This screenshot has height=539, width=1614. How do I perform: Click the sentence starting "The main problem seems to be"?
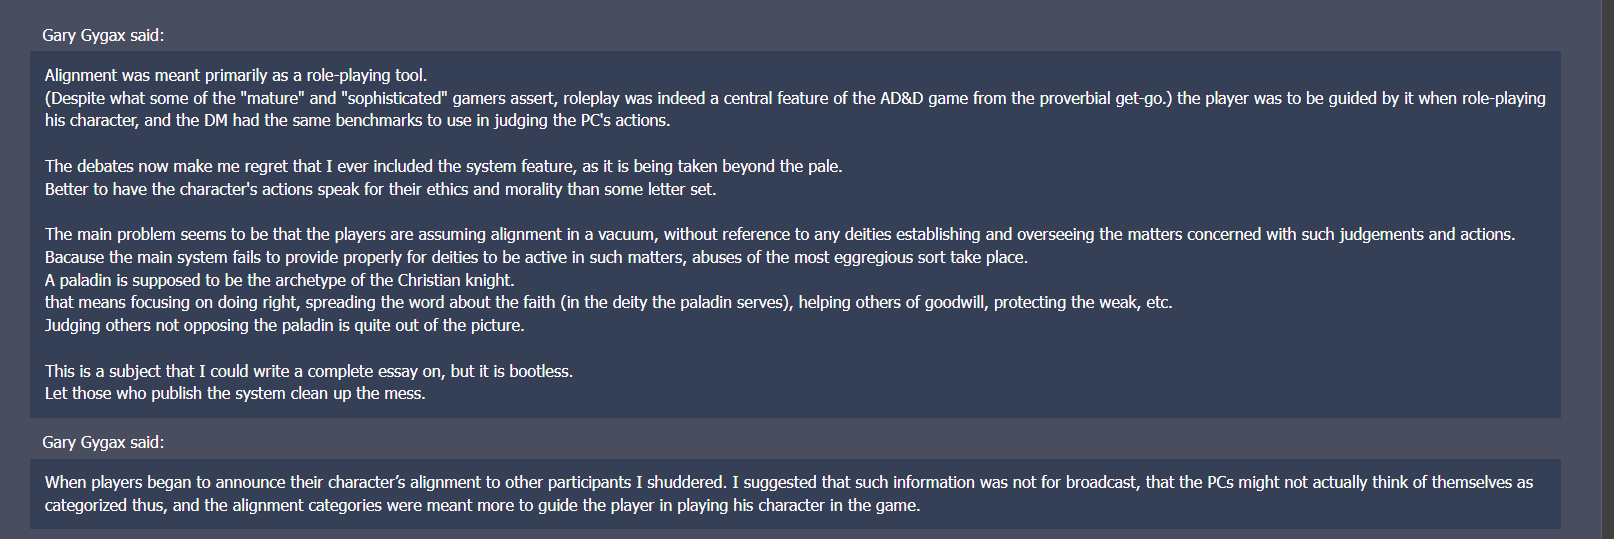779,234
